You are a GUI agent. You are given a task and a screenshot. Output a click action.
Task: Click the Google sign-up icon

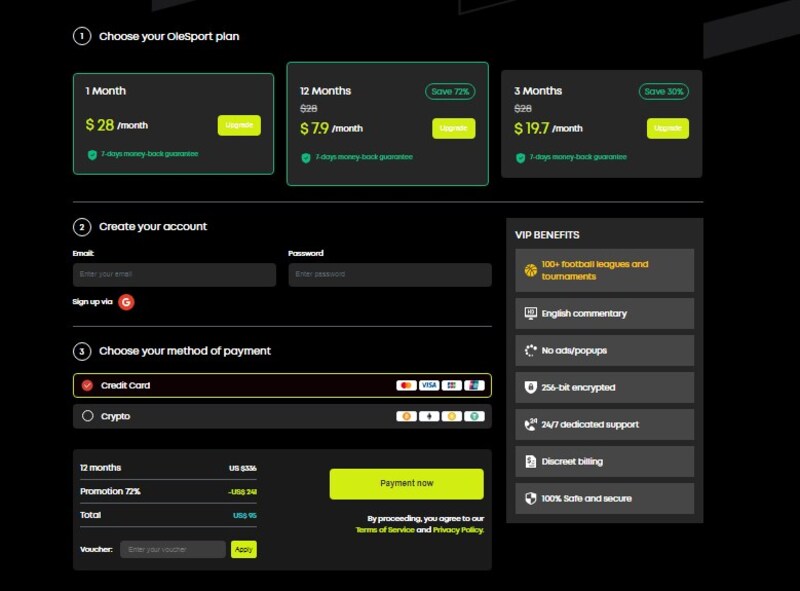126,301
